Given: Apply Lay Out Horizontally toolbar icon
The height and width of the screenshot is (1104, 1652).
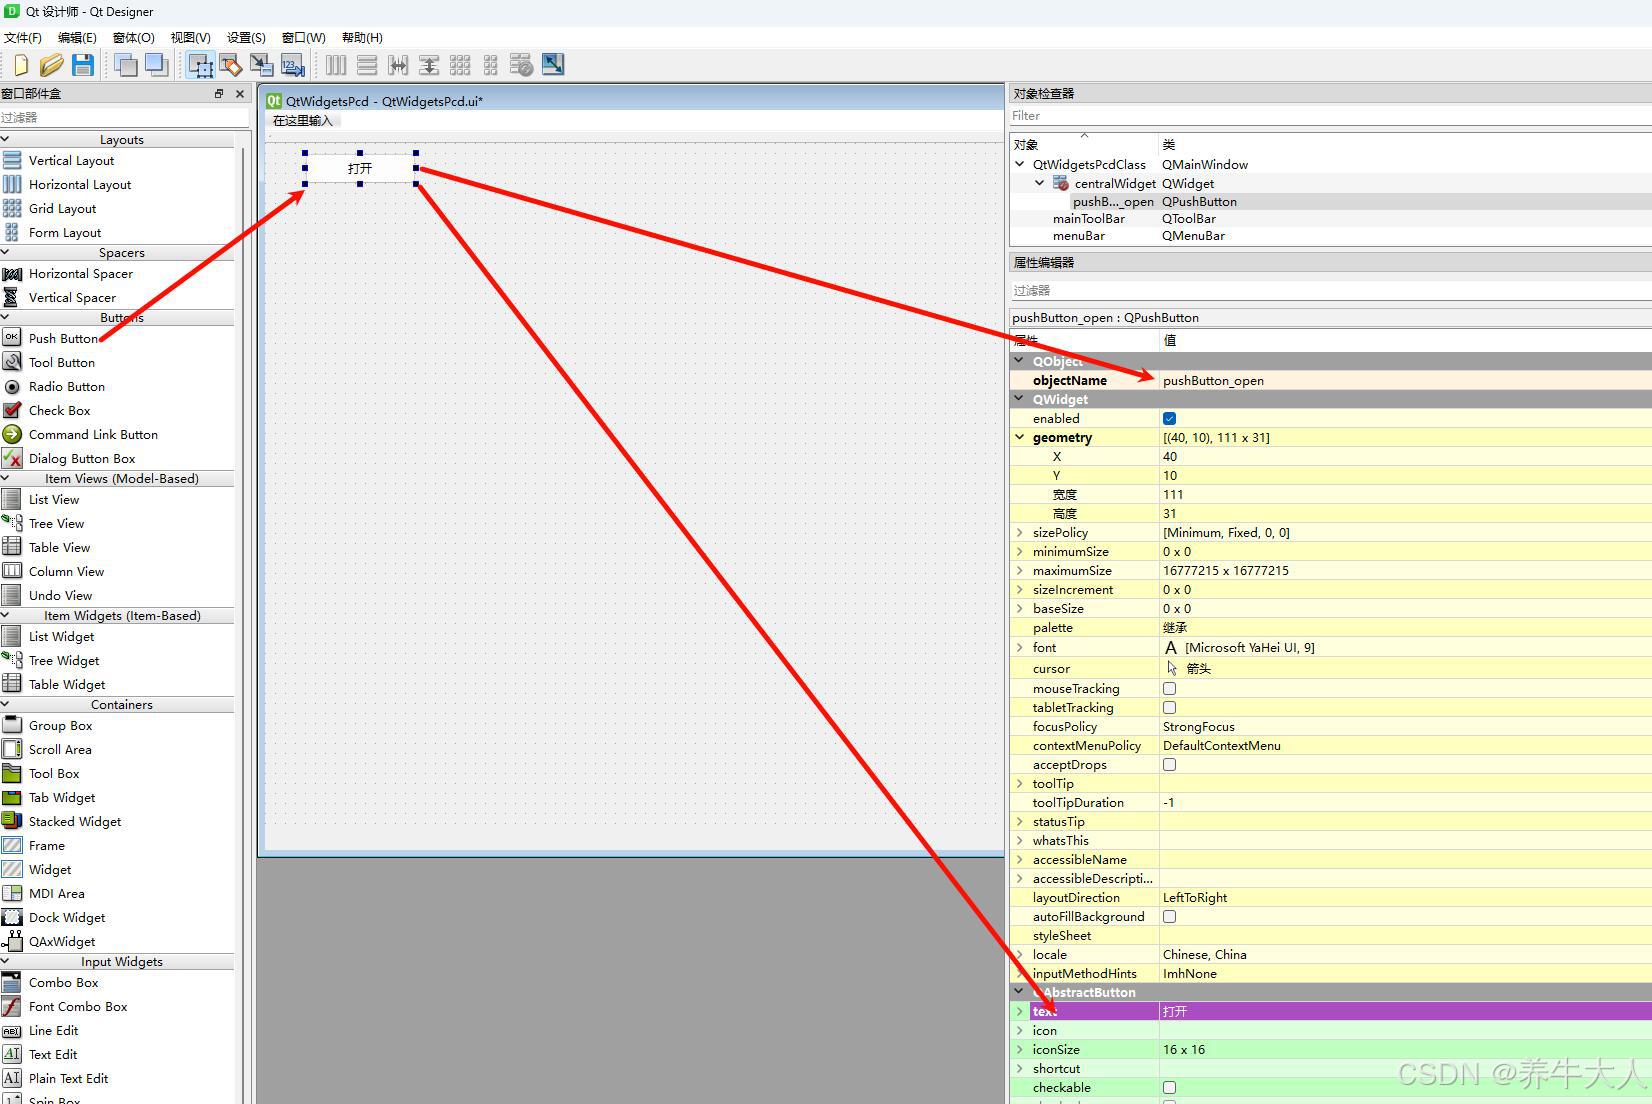Looking at the screenshot, I should point(336,66).
